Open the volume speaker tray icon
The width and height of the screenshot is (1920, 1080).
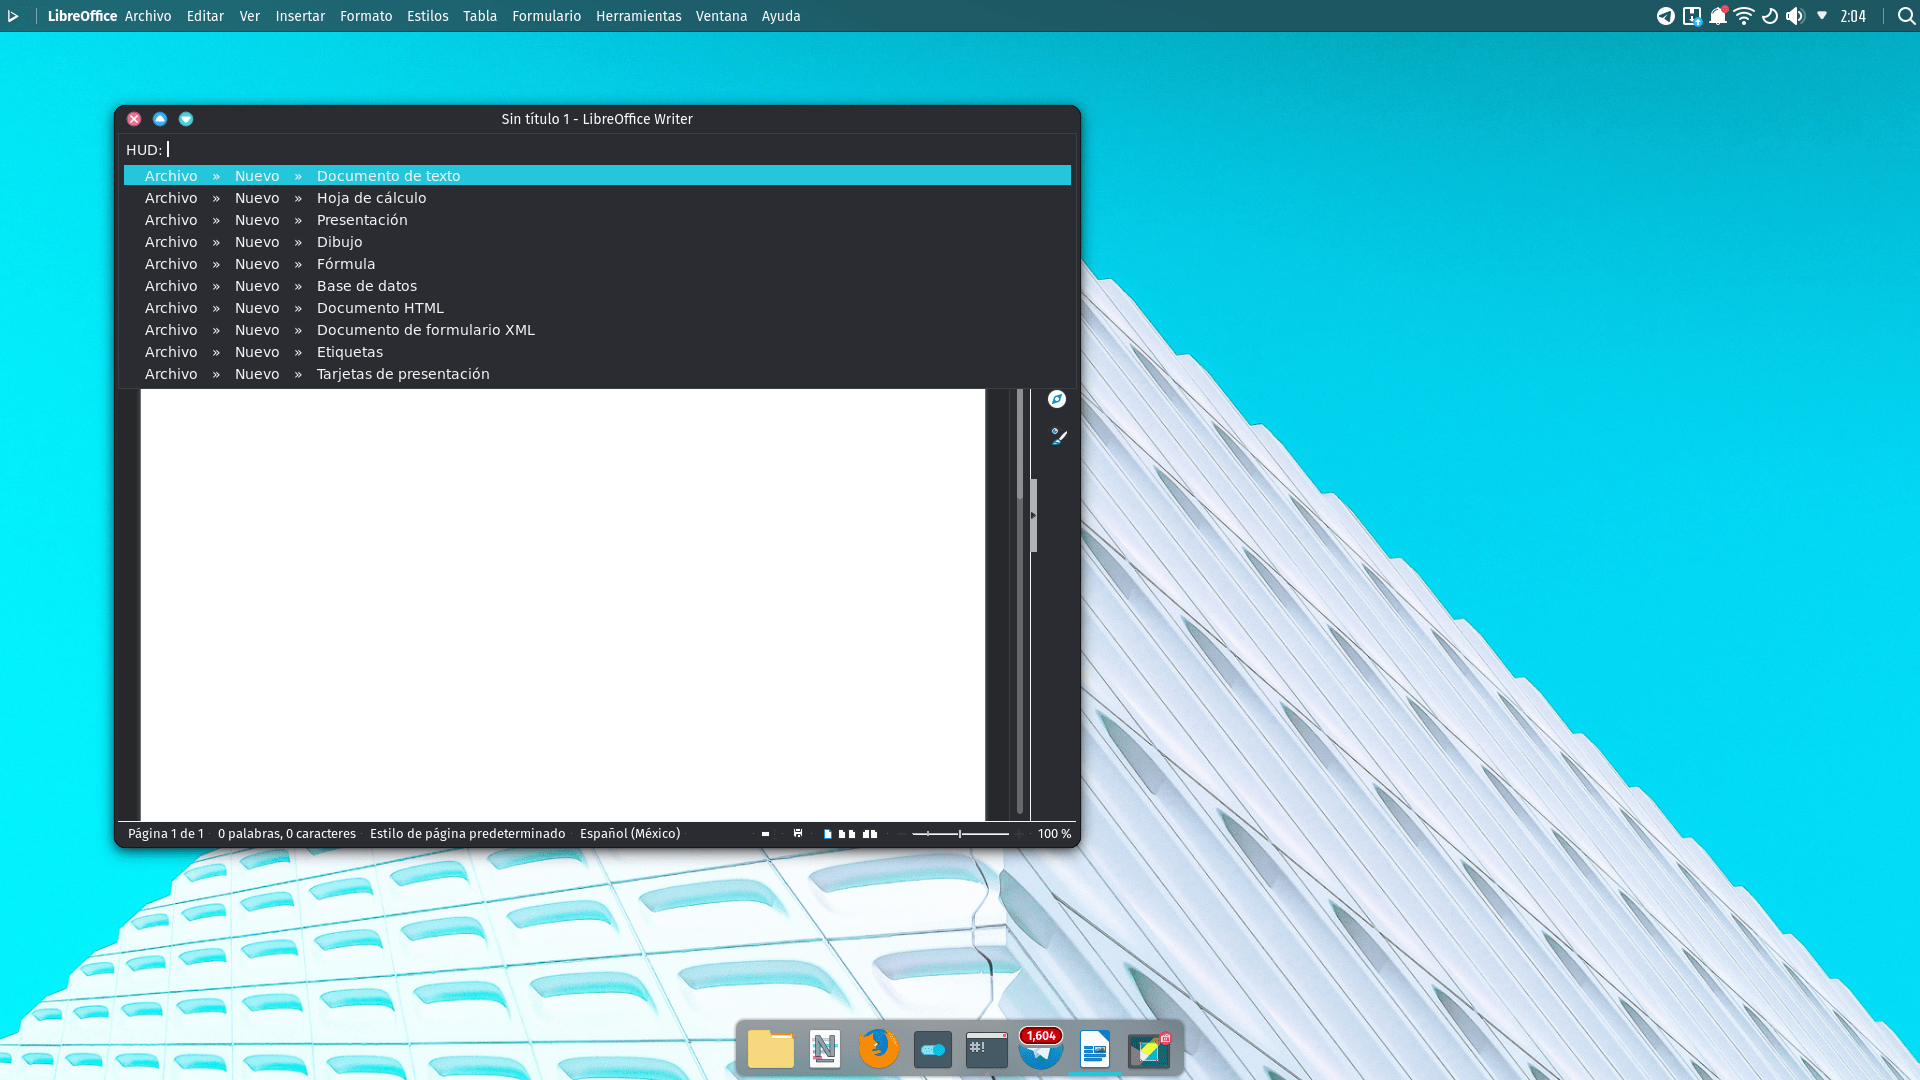pyautogui.click(x=1795, y=16)
